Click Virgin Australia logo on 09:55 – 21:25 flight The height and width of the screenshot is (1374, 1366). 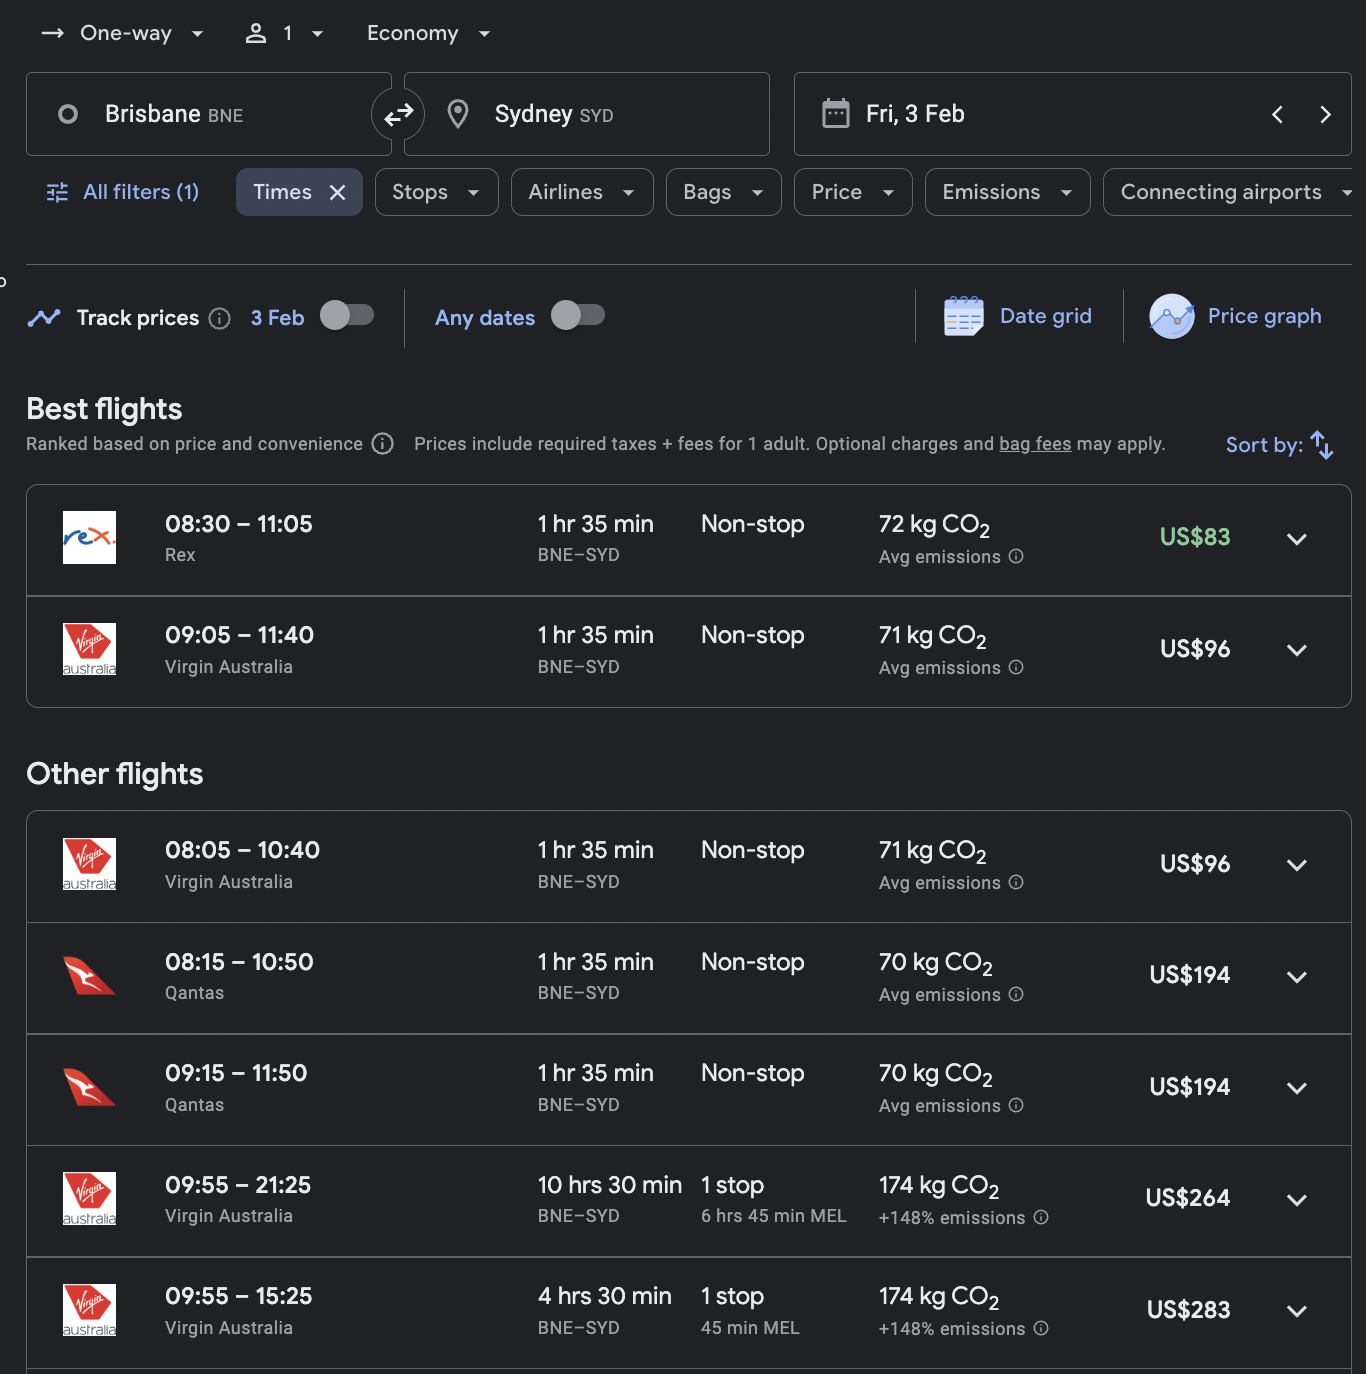pos(89,1198)
